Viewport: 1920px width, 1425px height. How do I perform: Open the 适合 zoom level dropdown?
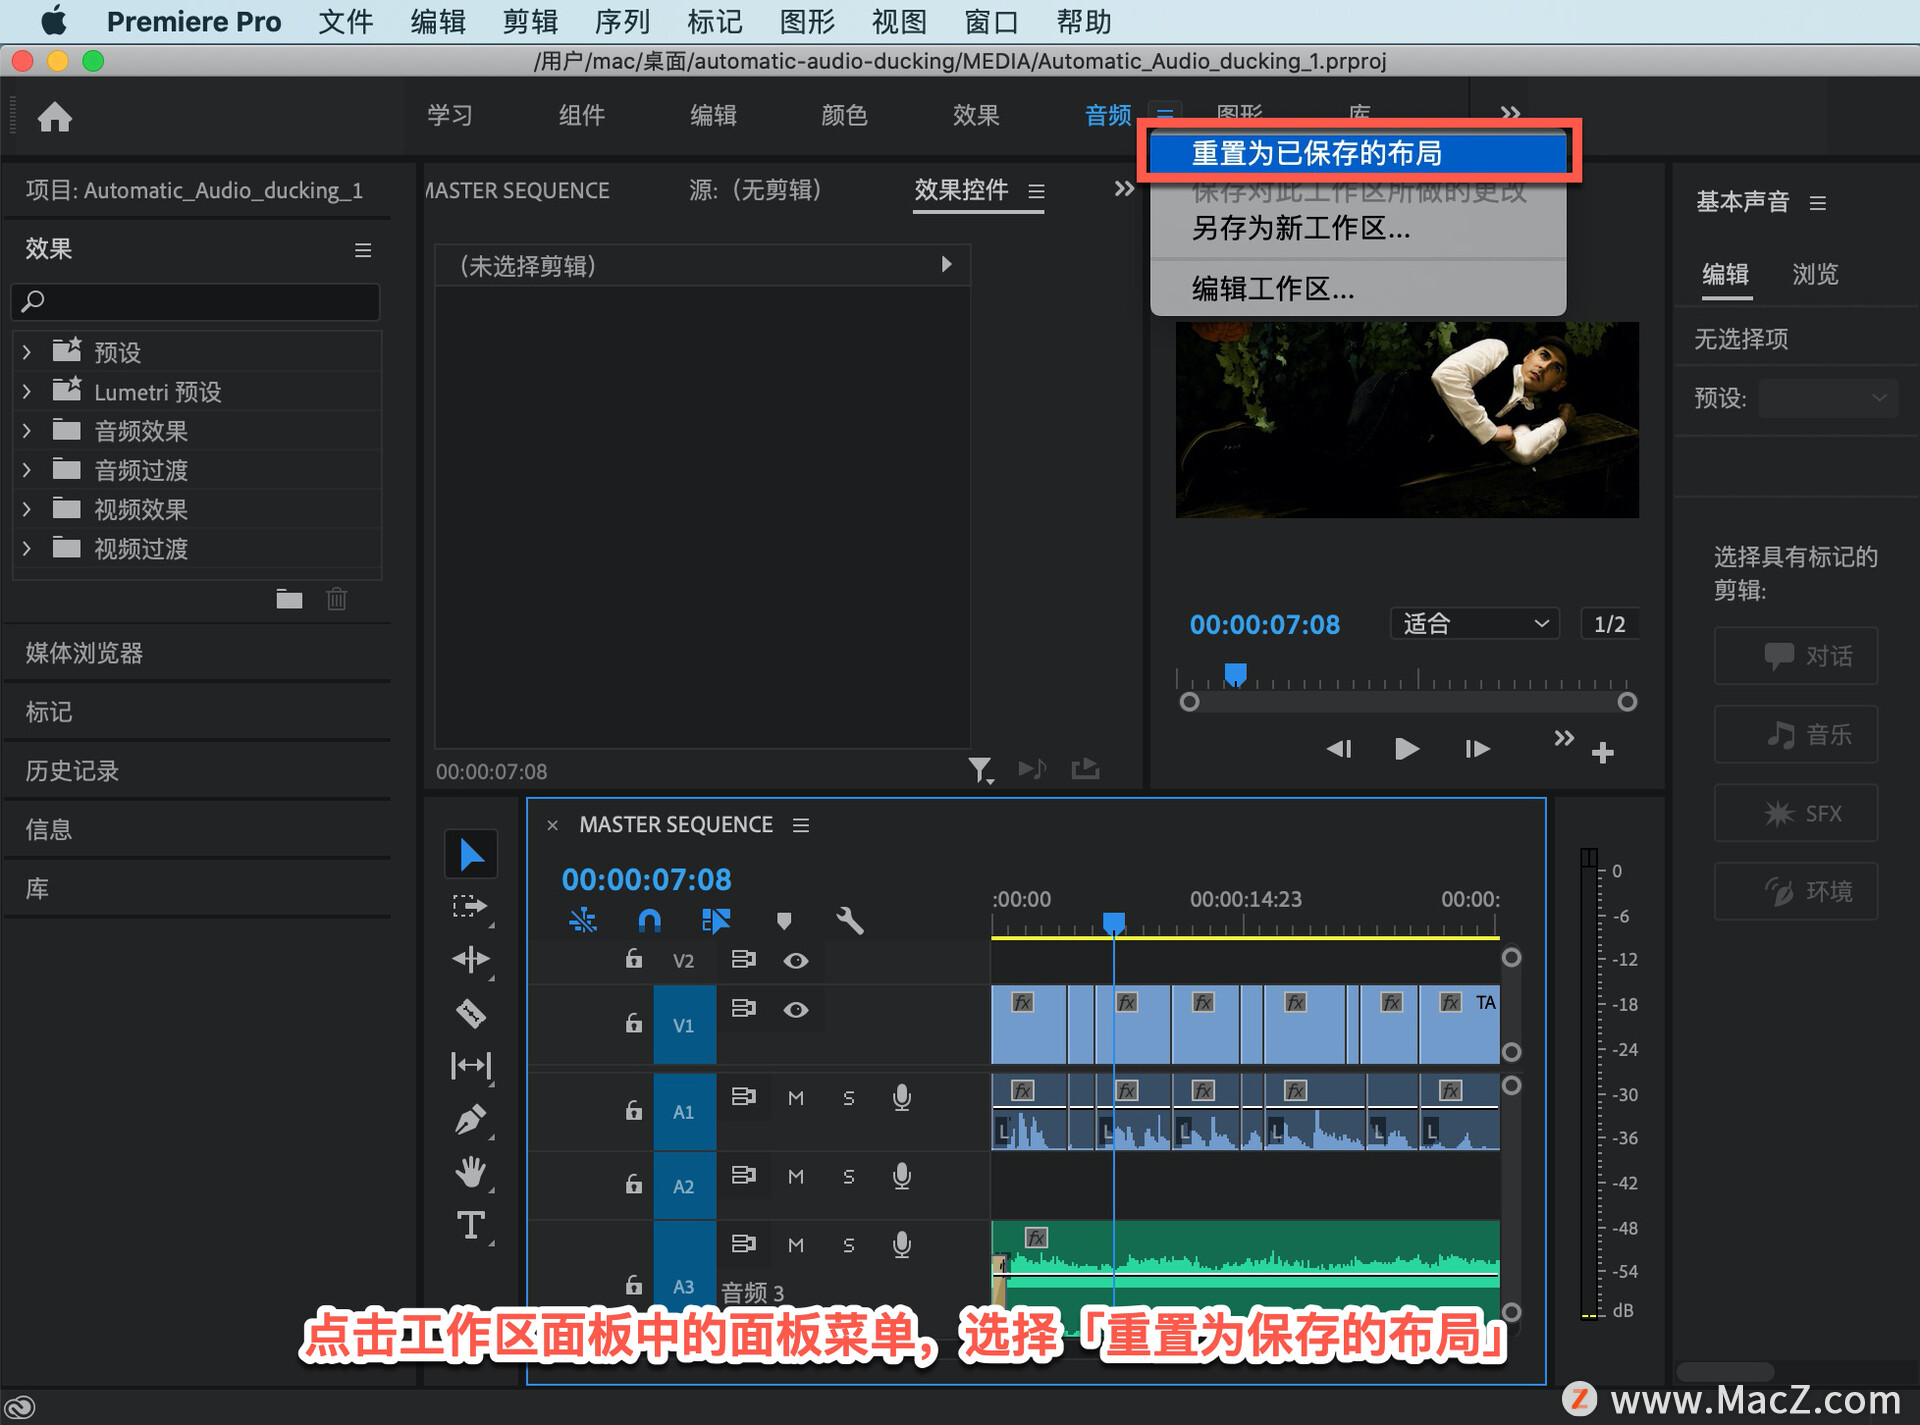tap(1475, 624)
